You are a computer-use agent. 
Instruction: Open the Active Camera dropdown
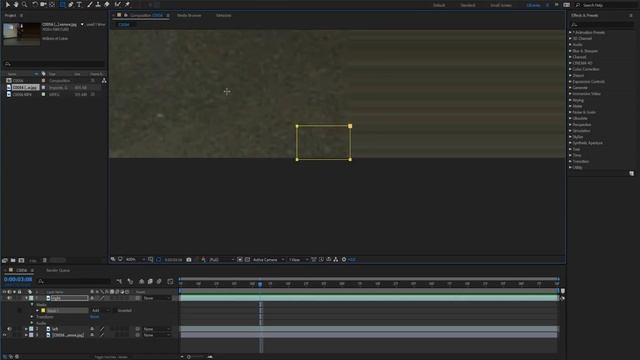click(x=268, y=260)
